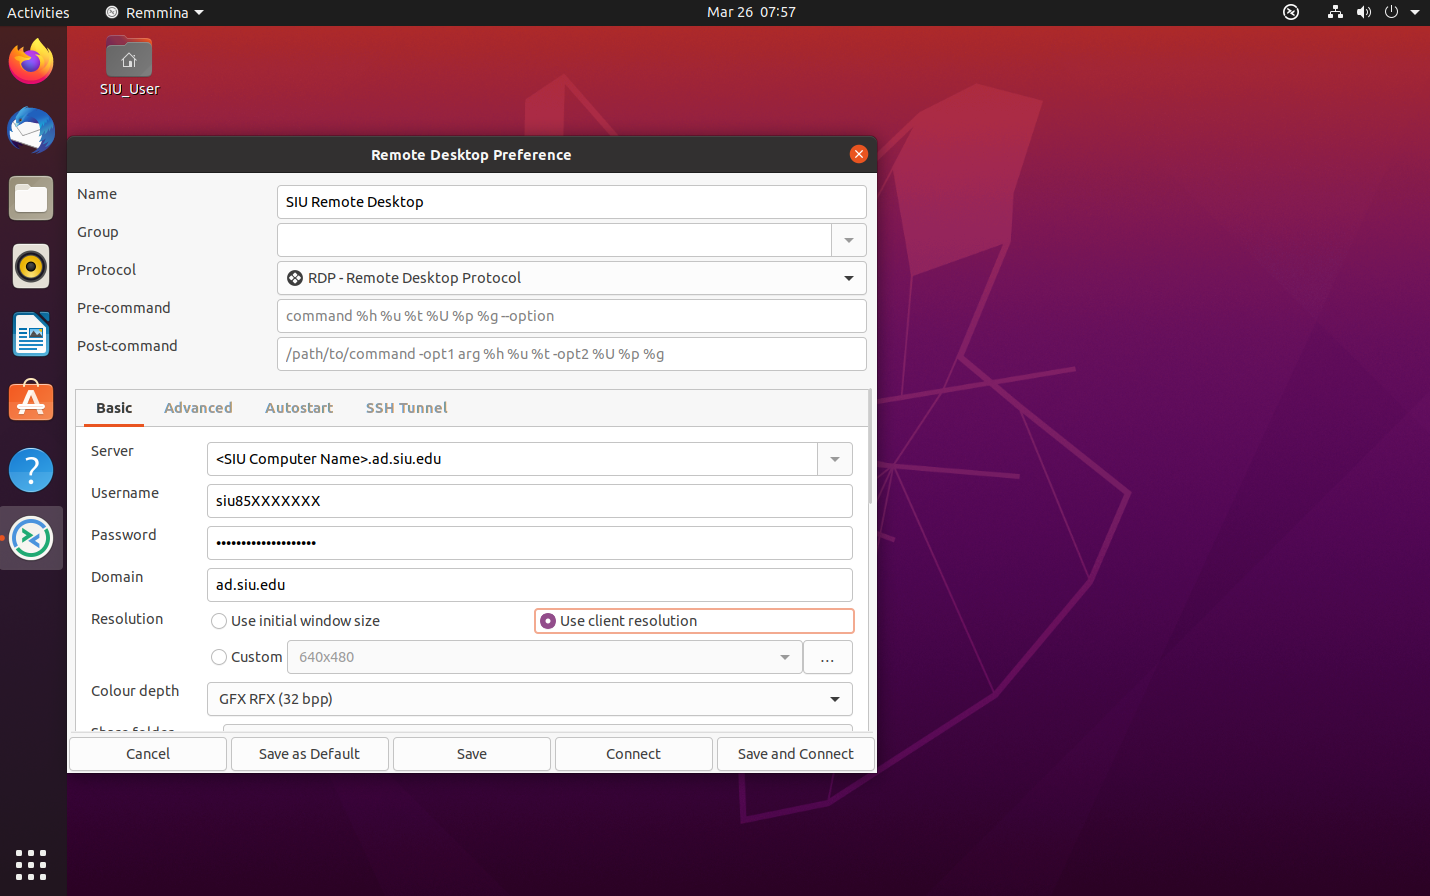
Task: Click the Show Applications grid icon
Action: pos(31,865)
